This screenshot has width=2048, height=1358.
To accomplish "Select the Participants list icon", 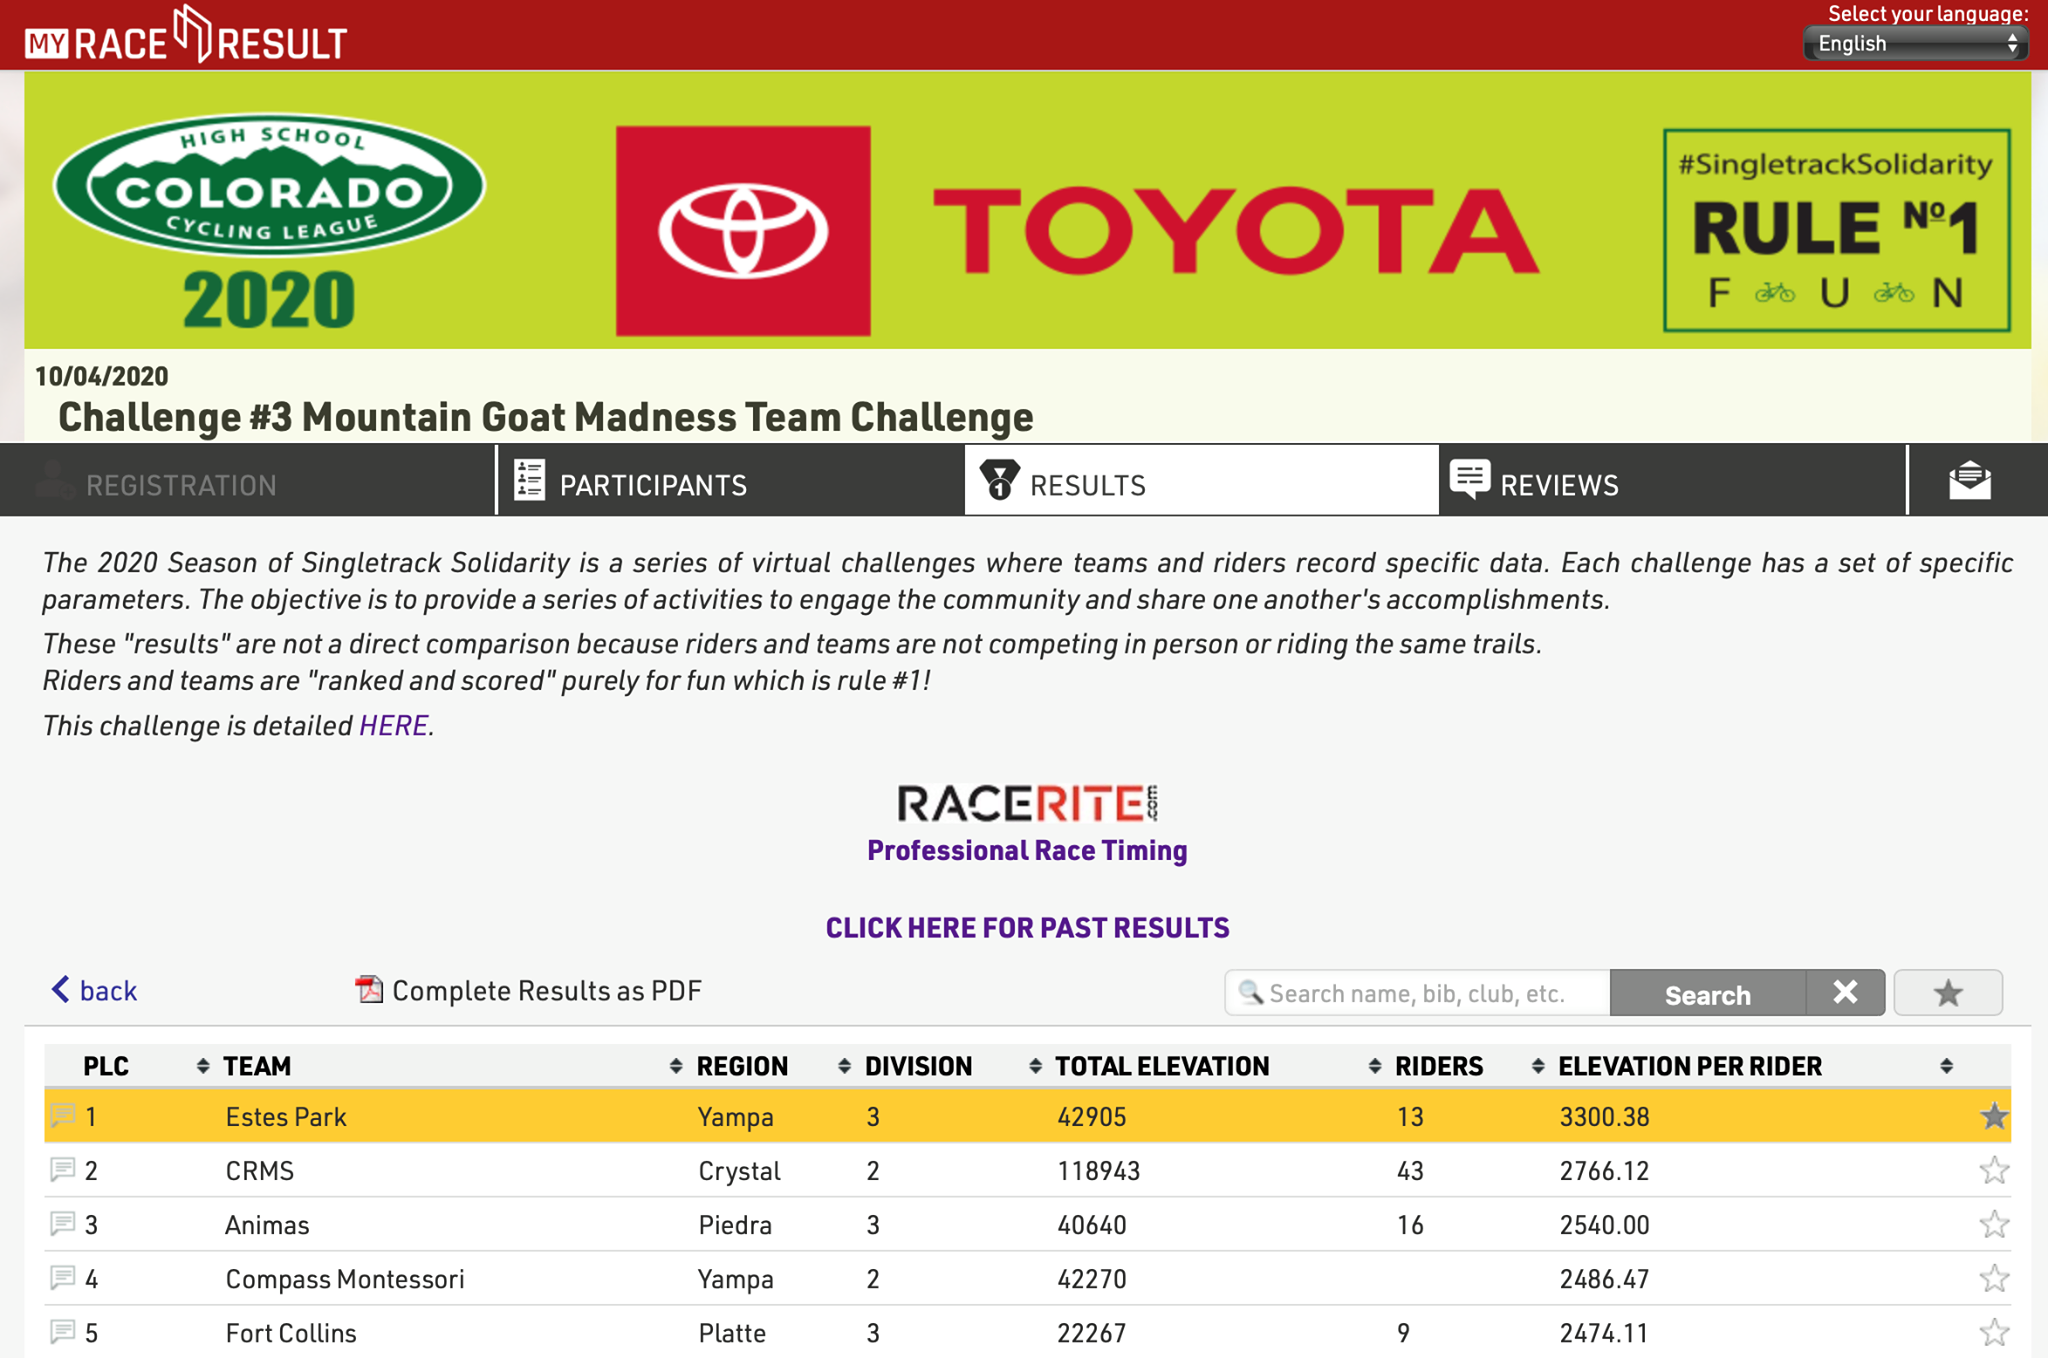I will click(529, 480).
